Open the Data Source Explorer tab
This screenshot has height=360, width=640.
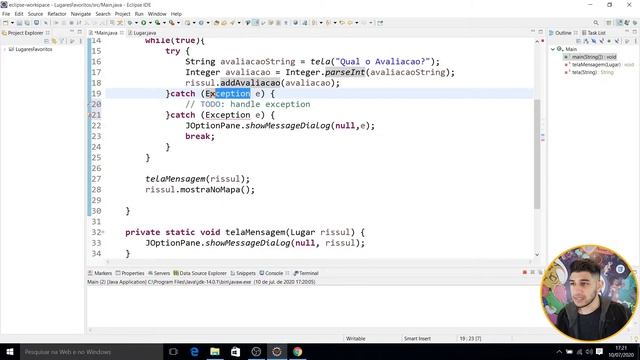(x=200, y=273)
